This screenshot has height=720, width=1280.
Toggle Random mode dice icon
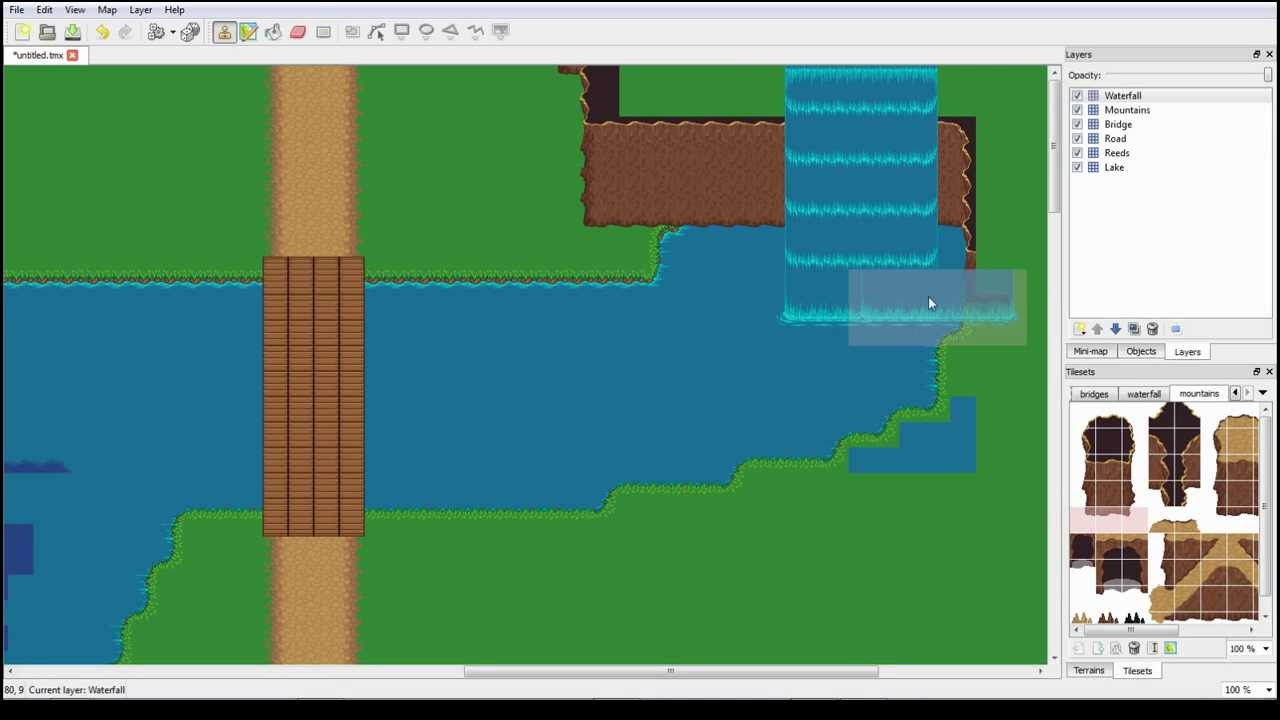coord(191,32)
